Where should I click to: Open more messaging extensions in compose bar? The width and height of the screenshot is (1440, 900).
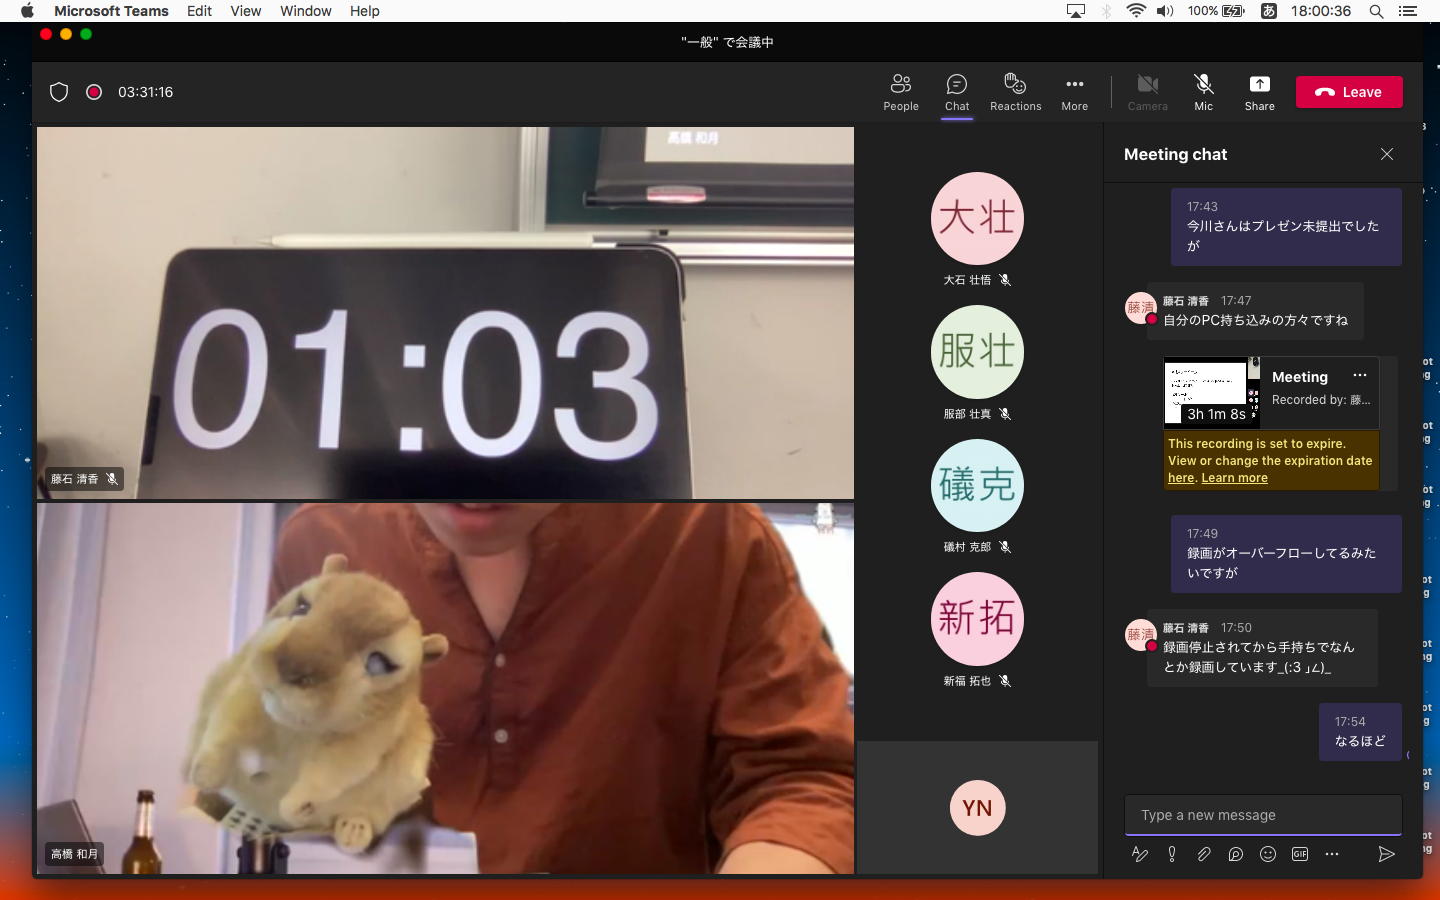click(x=1332, y=854)
